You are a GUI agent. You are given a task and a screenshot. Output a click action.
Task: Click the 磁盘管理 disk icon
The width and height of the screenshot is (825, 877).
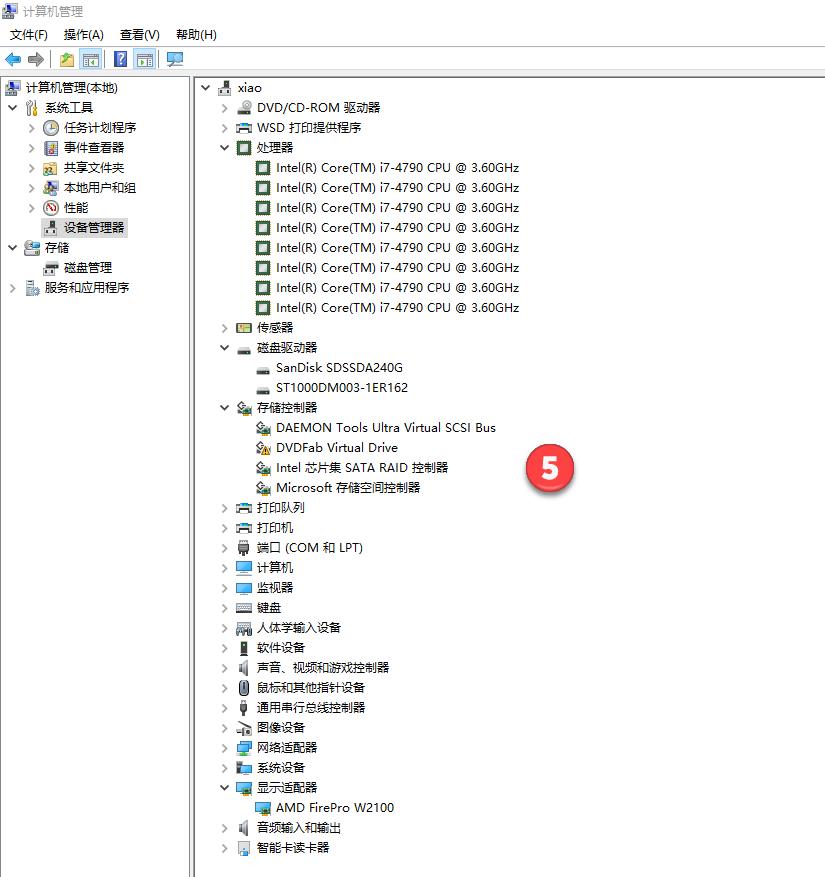(x=51, y=268)
